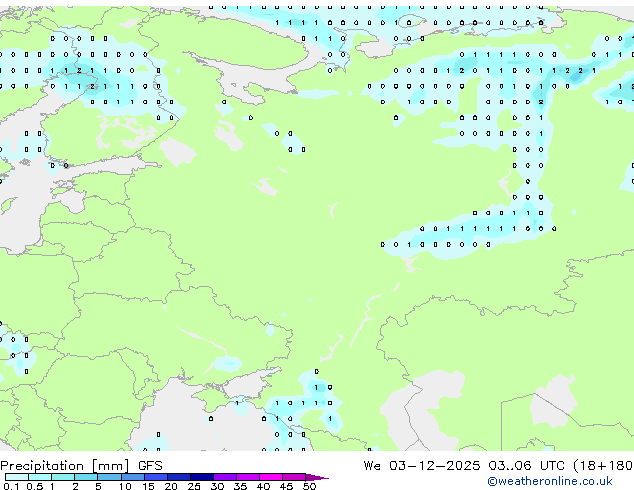Click the '(18+180' forecast run text

[x=603, y=466]
